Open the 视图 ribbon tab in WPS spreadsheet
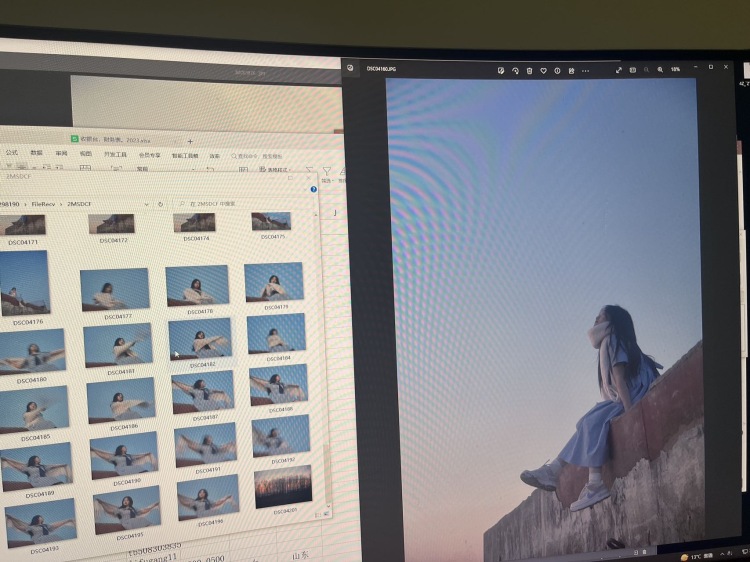This screenshot has width=750, height=562. 86,154
